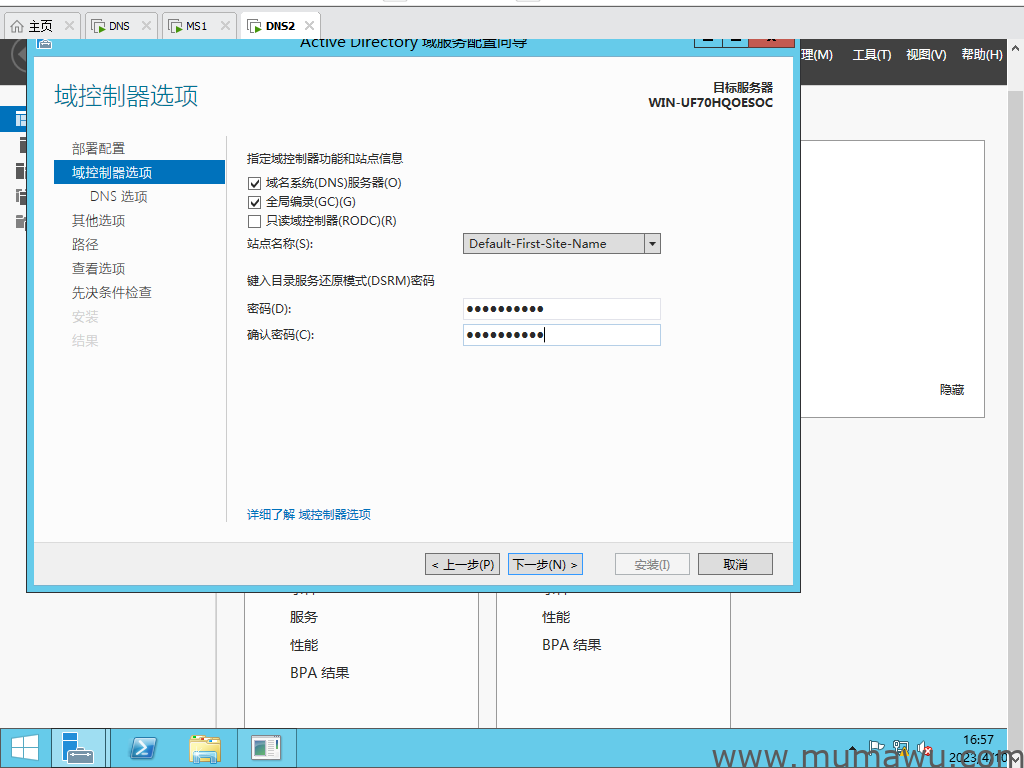1024x768 pixels.
Task: Uncheck the 域名系统(DNS)服务器 checkbox
Action: 254,183
